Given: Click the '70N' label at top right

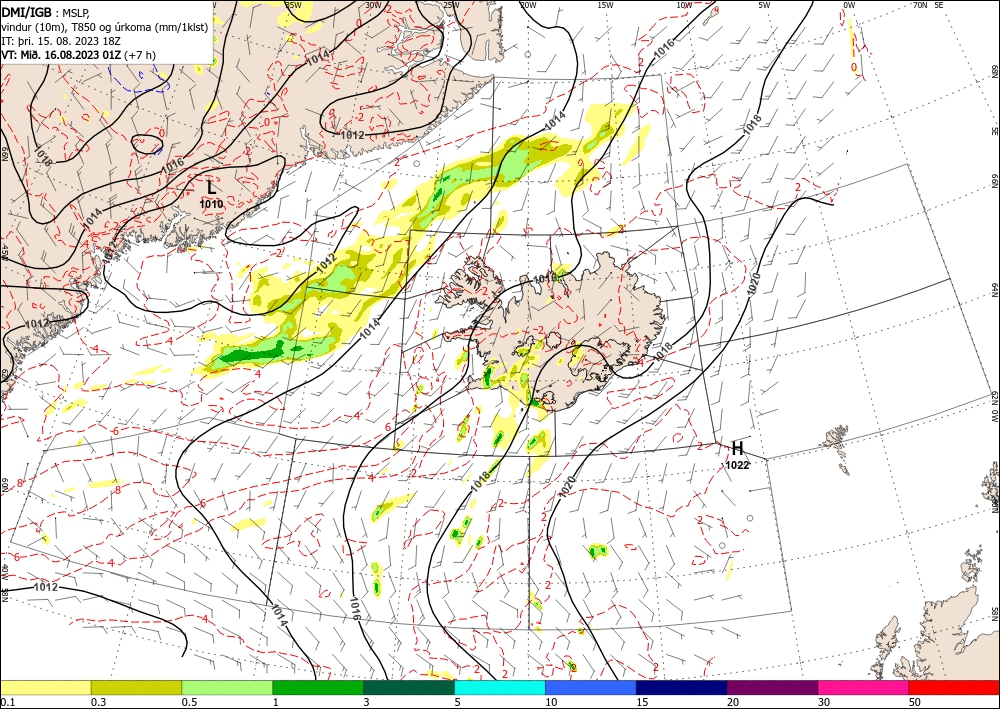Looking at the screenshot, I should tap(920, 5).
